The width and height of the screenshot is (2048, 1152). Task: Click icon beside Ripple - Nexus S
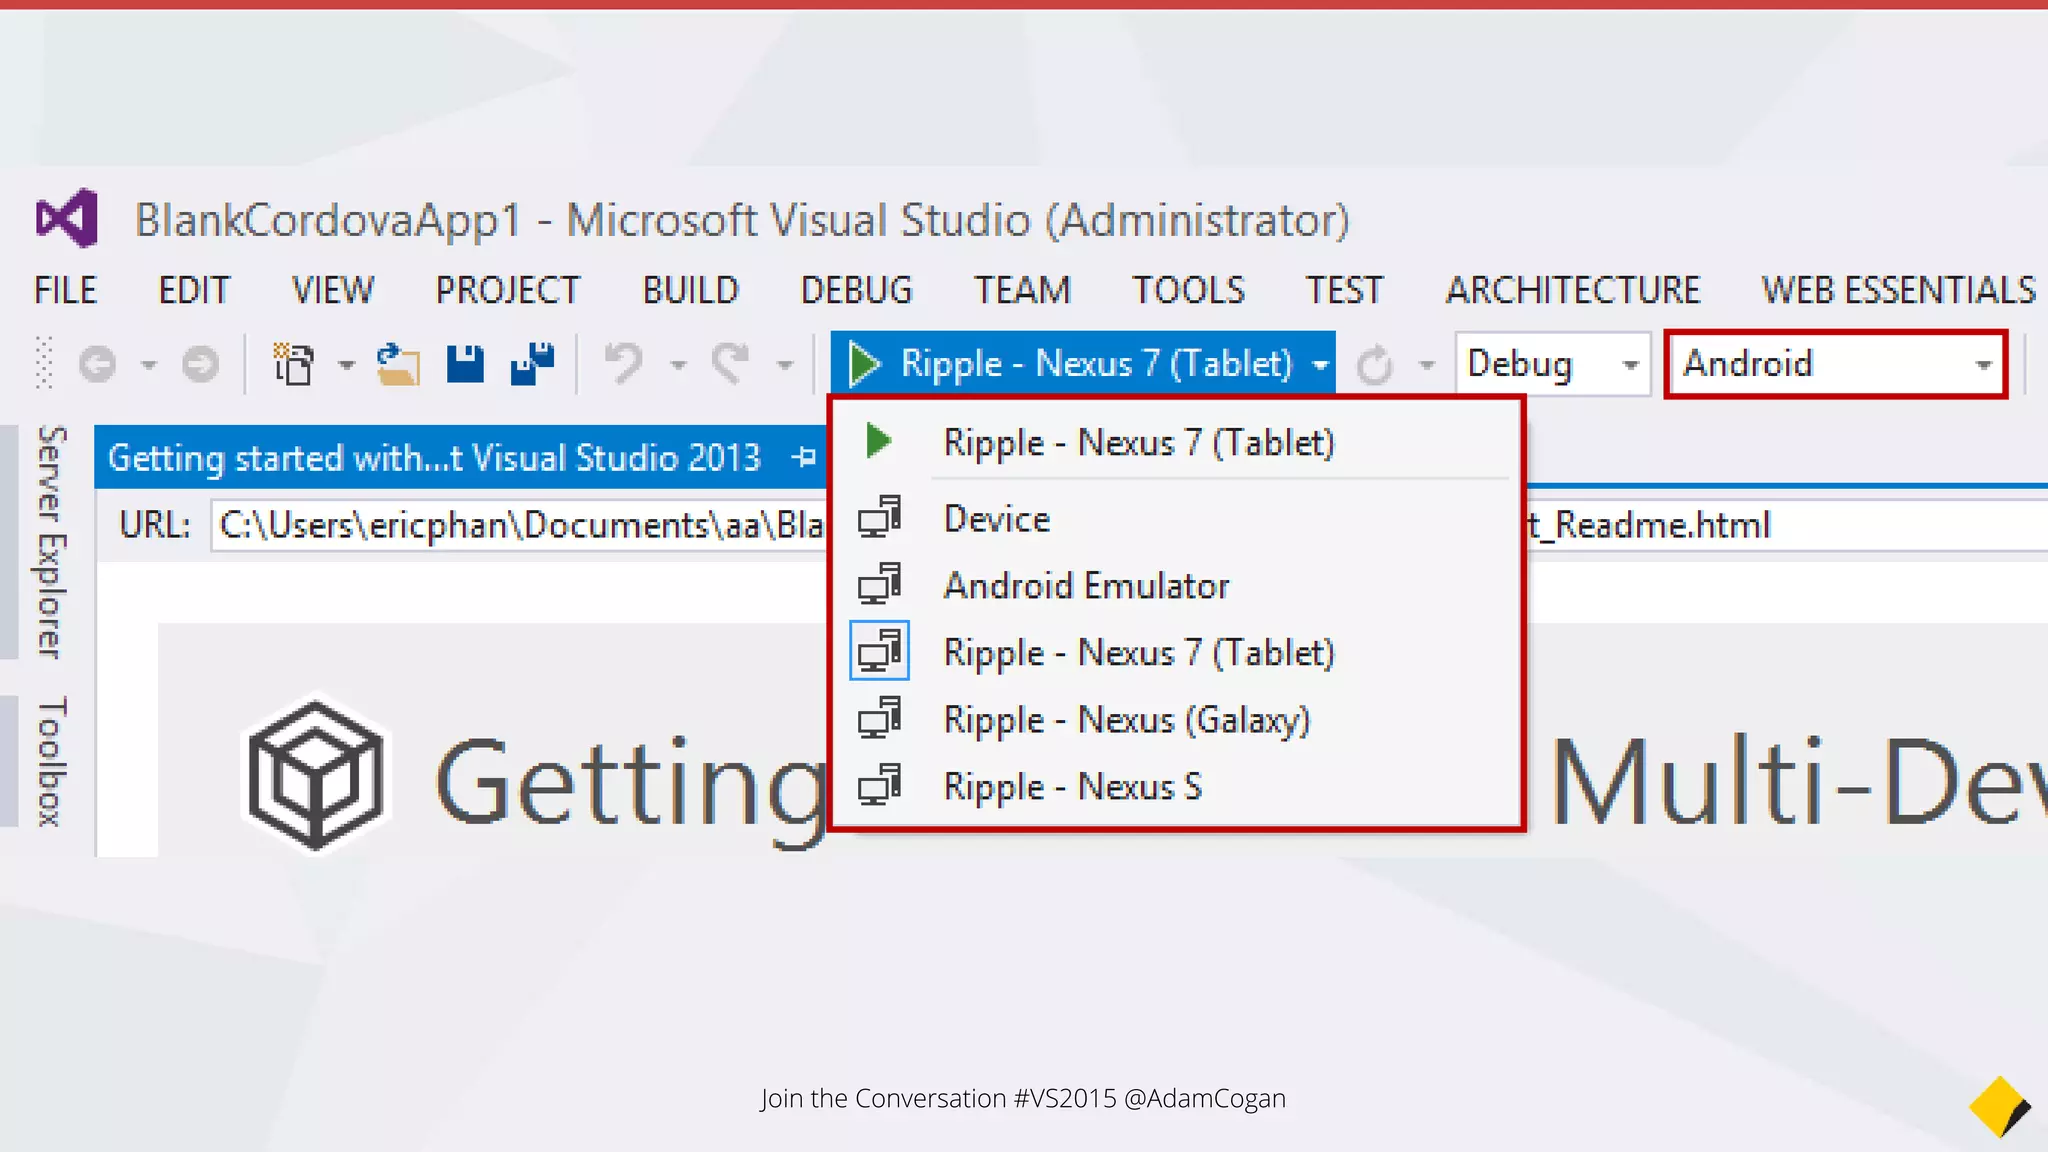pos(880,786)
